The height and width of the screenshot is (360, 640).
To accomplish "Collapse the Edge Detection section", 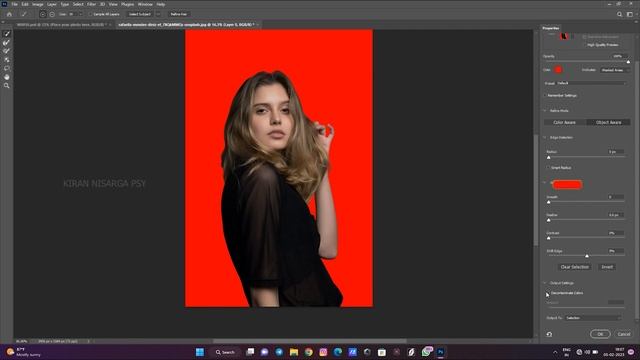I will point(545,138).
